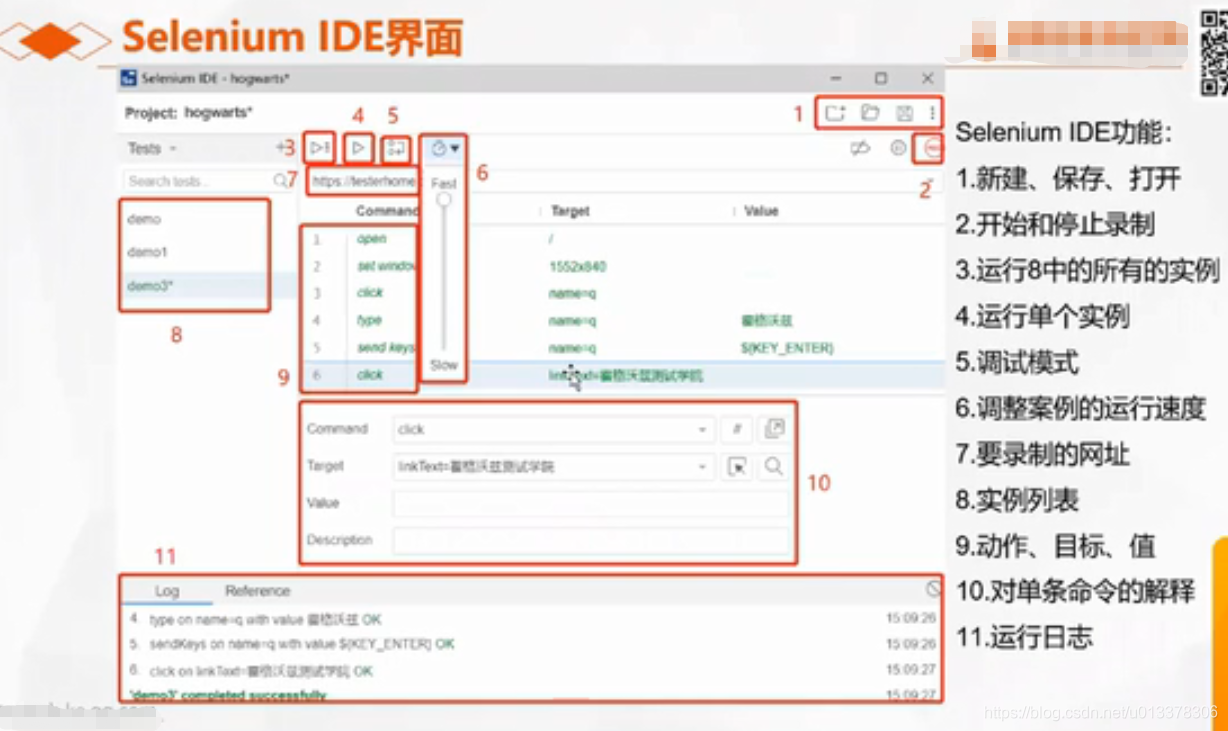Toggle pause on exceptions icon

898,148
